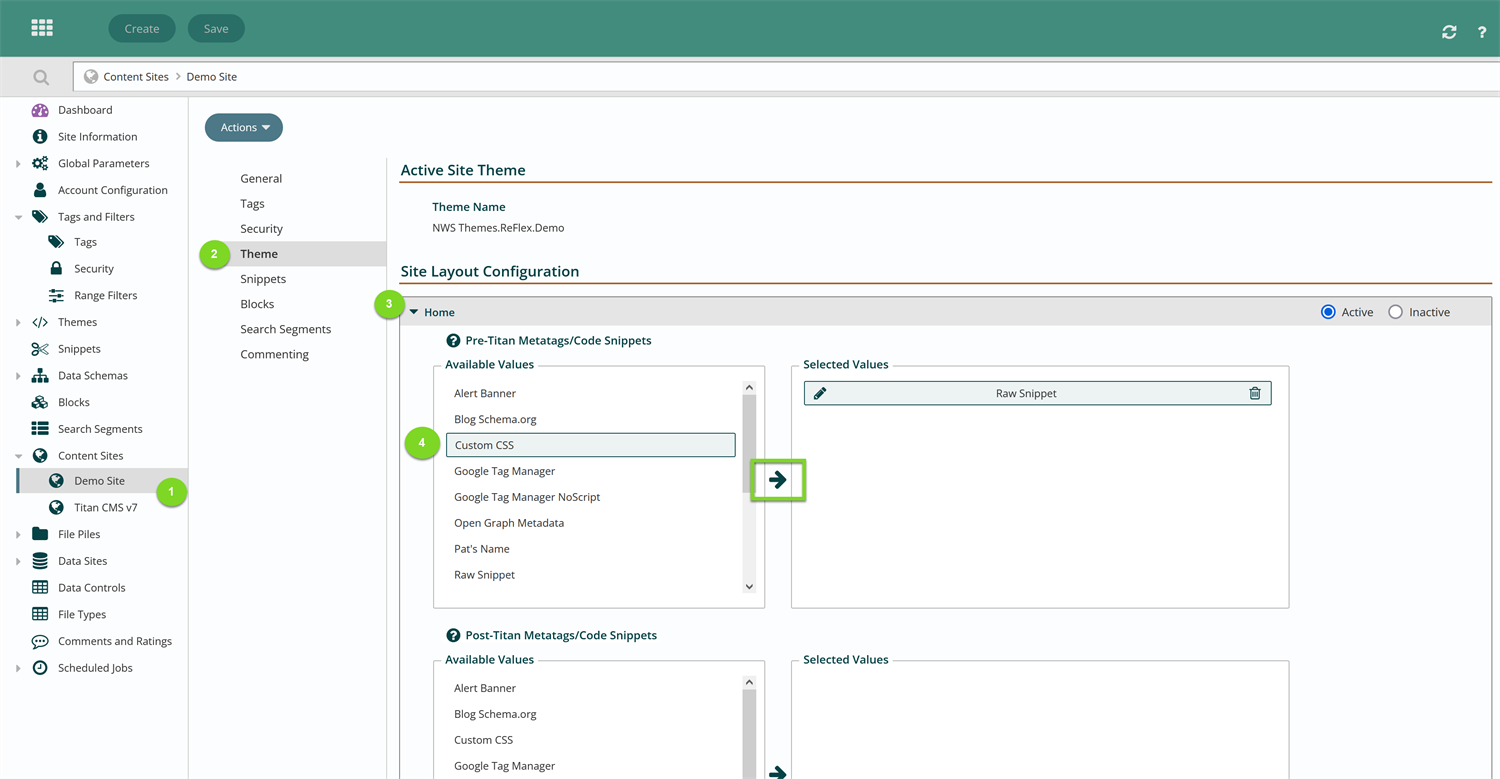Viewport: 1500px width, 779px height.
Task: Switch to Search Segments settings tab
Action: click(x=285, y=329)
